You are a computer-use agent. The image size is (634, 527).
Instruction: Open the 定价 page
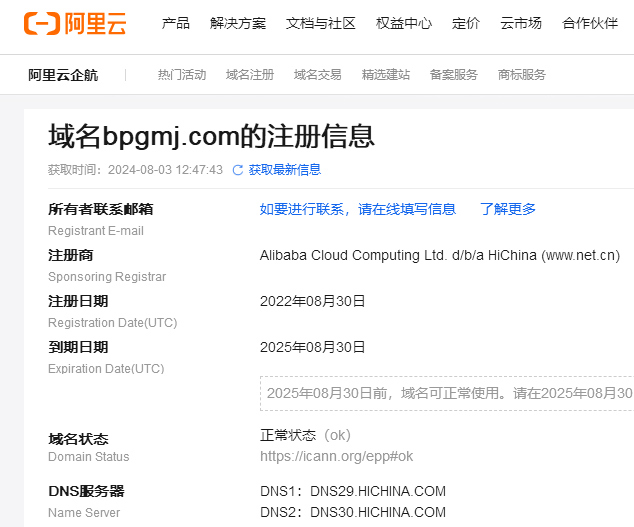(x=466, y=23)
